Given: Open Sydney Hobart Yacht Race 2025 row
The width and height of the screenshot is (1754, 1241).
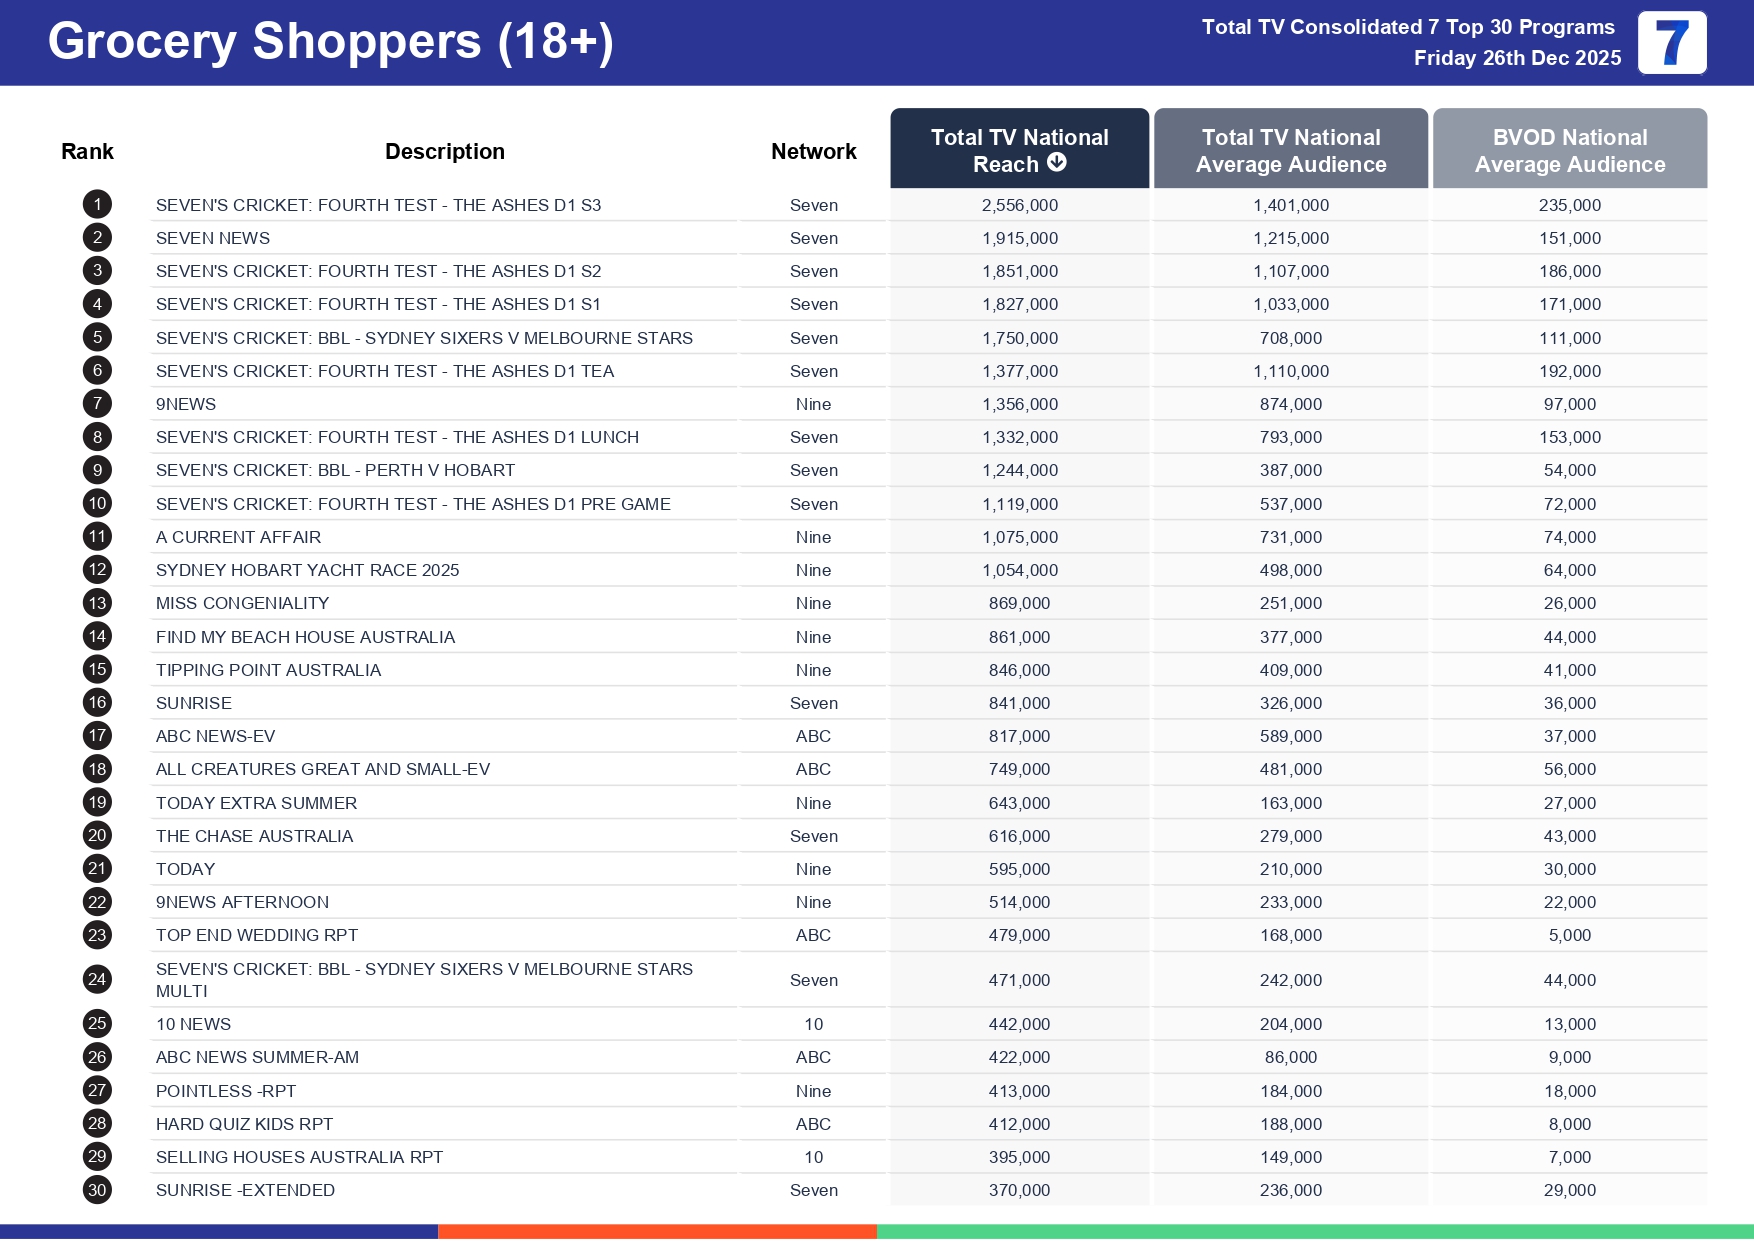Looking at the screenshot, I should pos(307,570).
